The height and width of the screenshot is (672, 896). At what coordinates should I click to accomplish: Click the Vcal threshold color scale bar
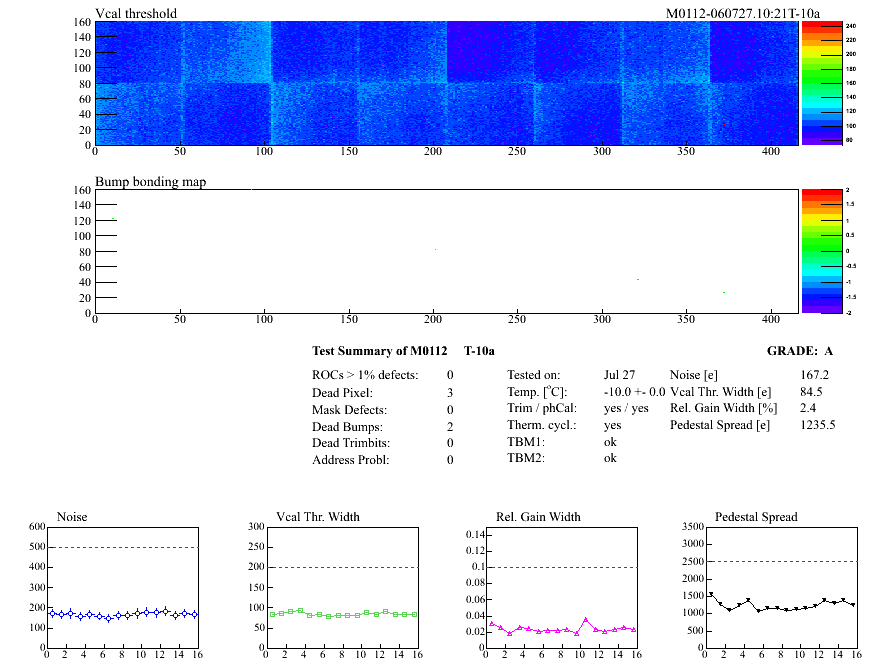click(x=823, y=83)
